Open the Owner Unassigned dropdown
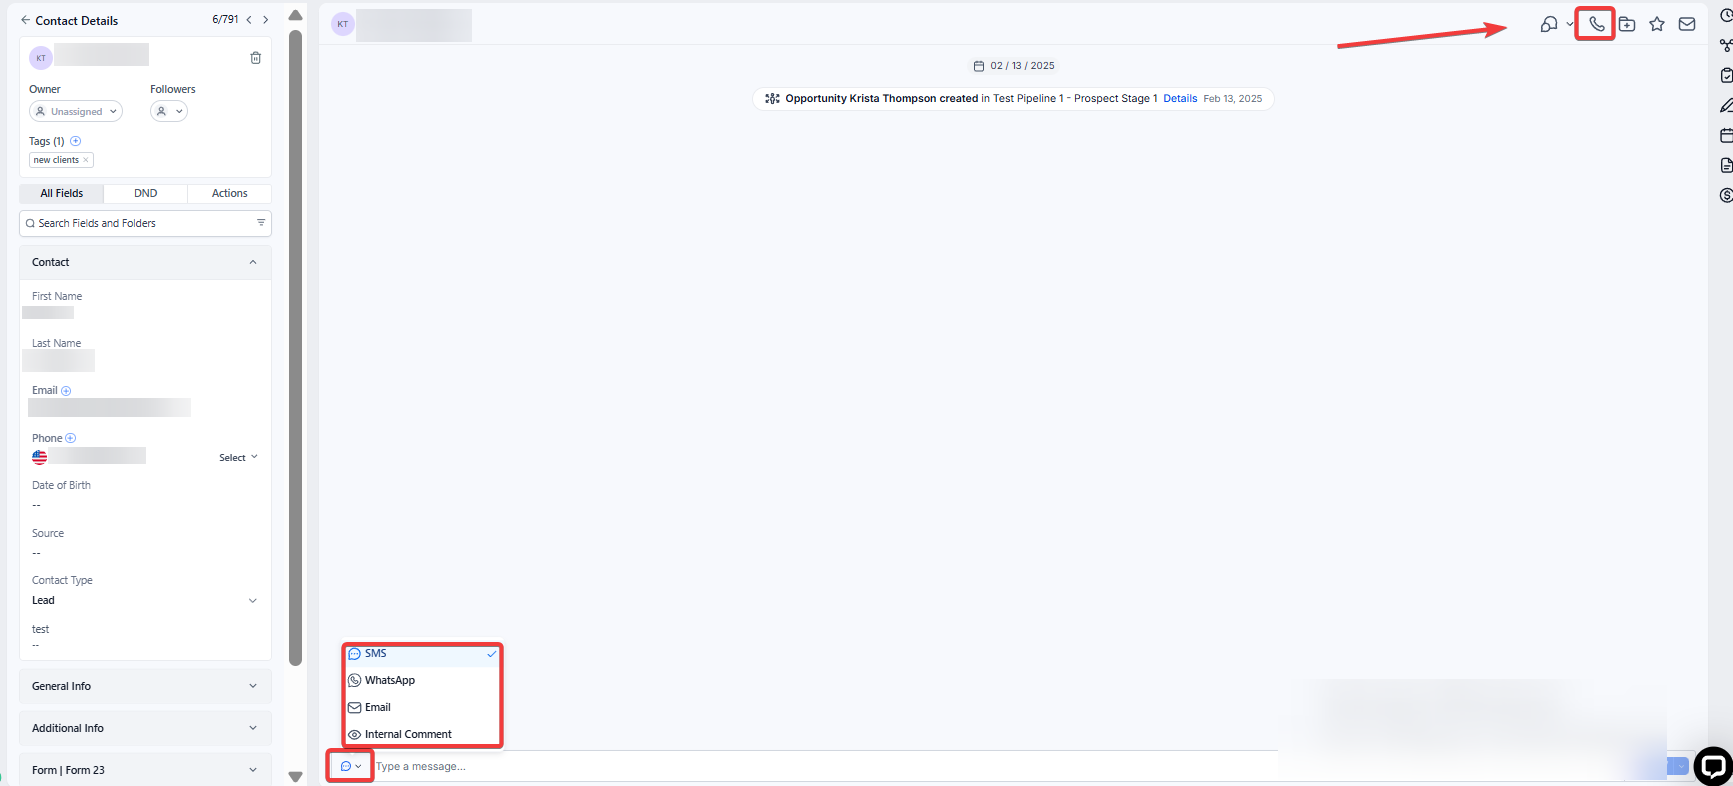Screen dimensions: 1733x786 click(76, 112)
